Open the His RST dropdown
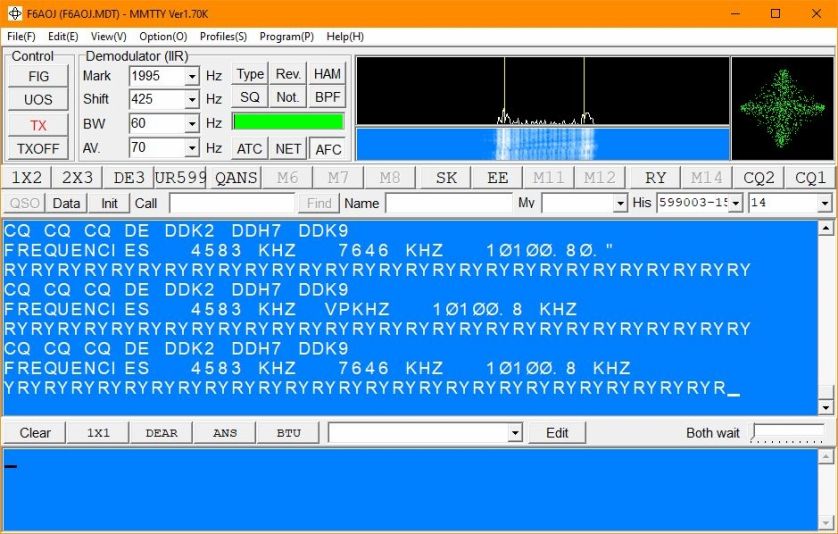 [736, 204]
